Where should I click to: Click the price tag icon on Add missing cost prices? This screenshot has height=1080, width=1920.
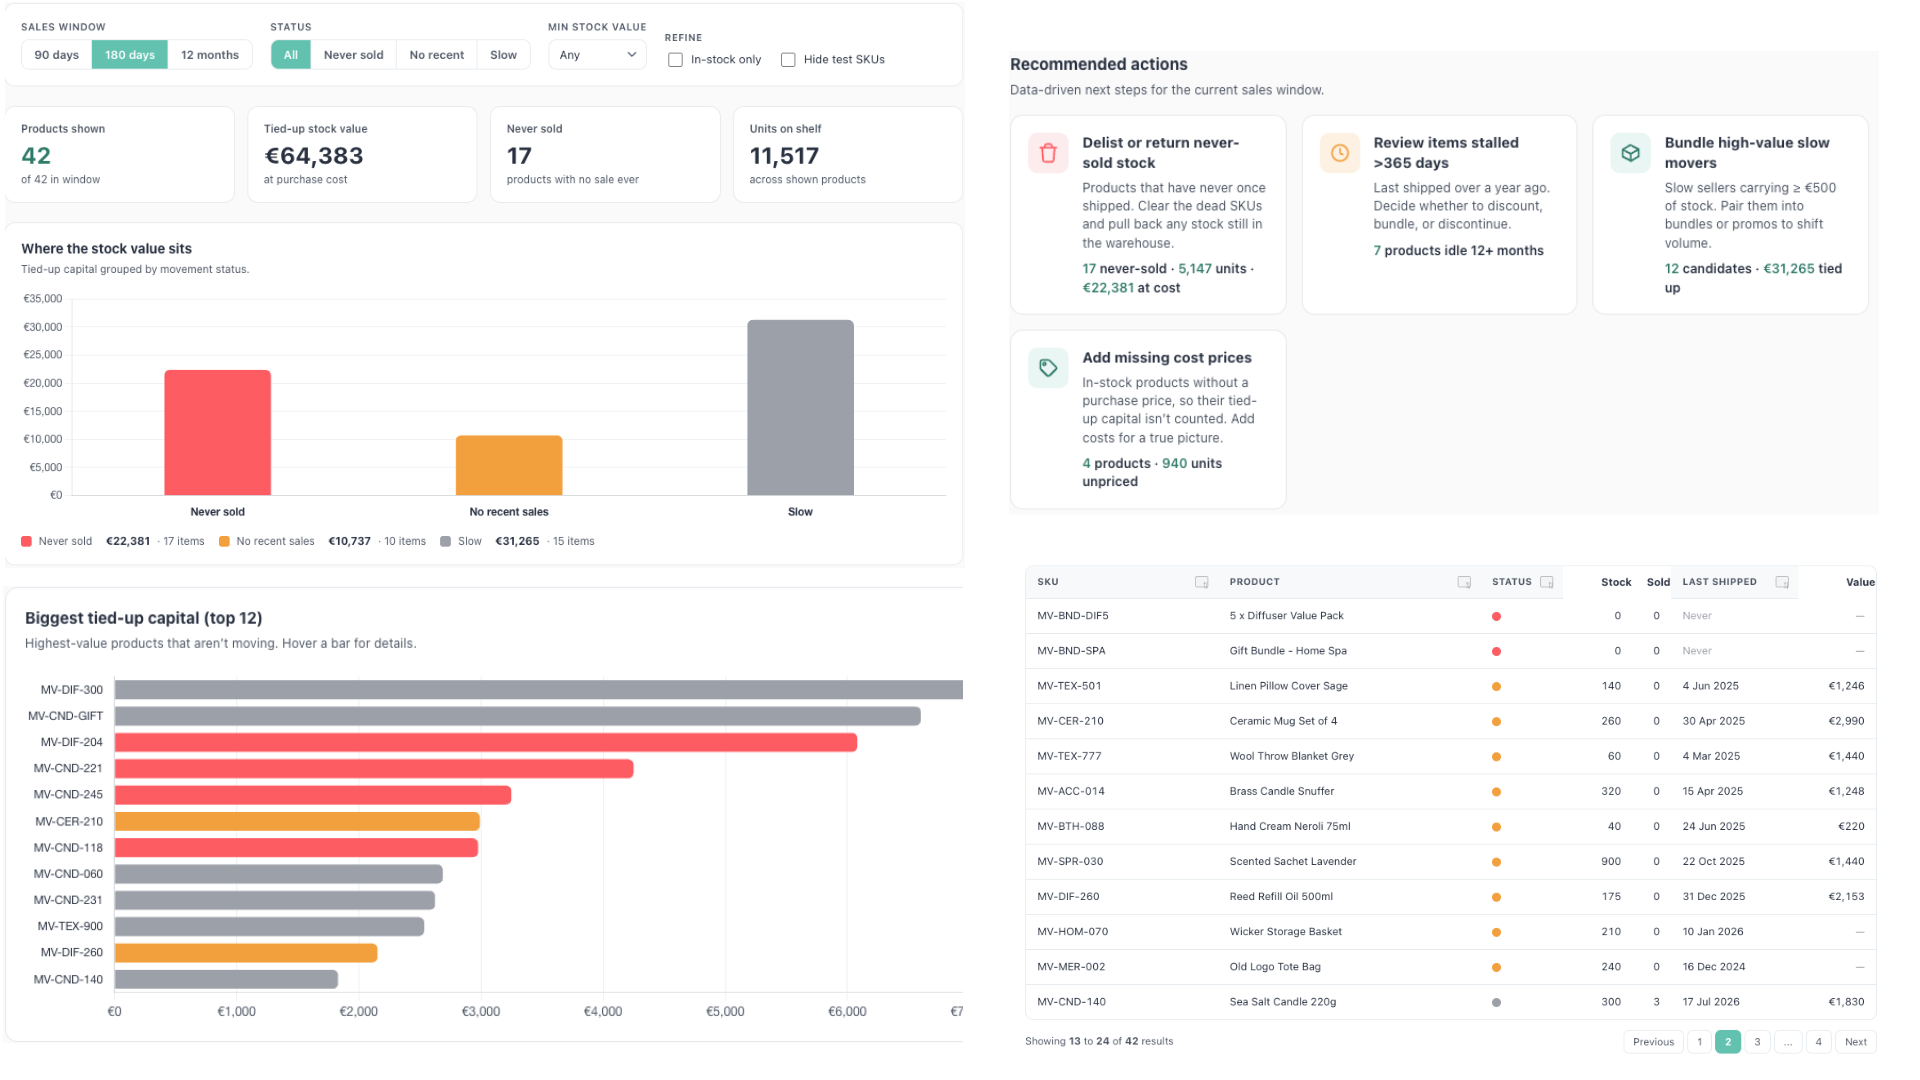click(1048, 368)
